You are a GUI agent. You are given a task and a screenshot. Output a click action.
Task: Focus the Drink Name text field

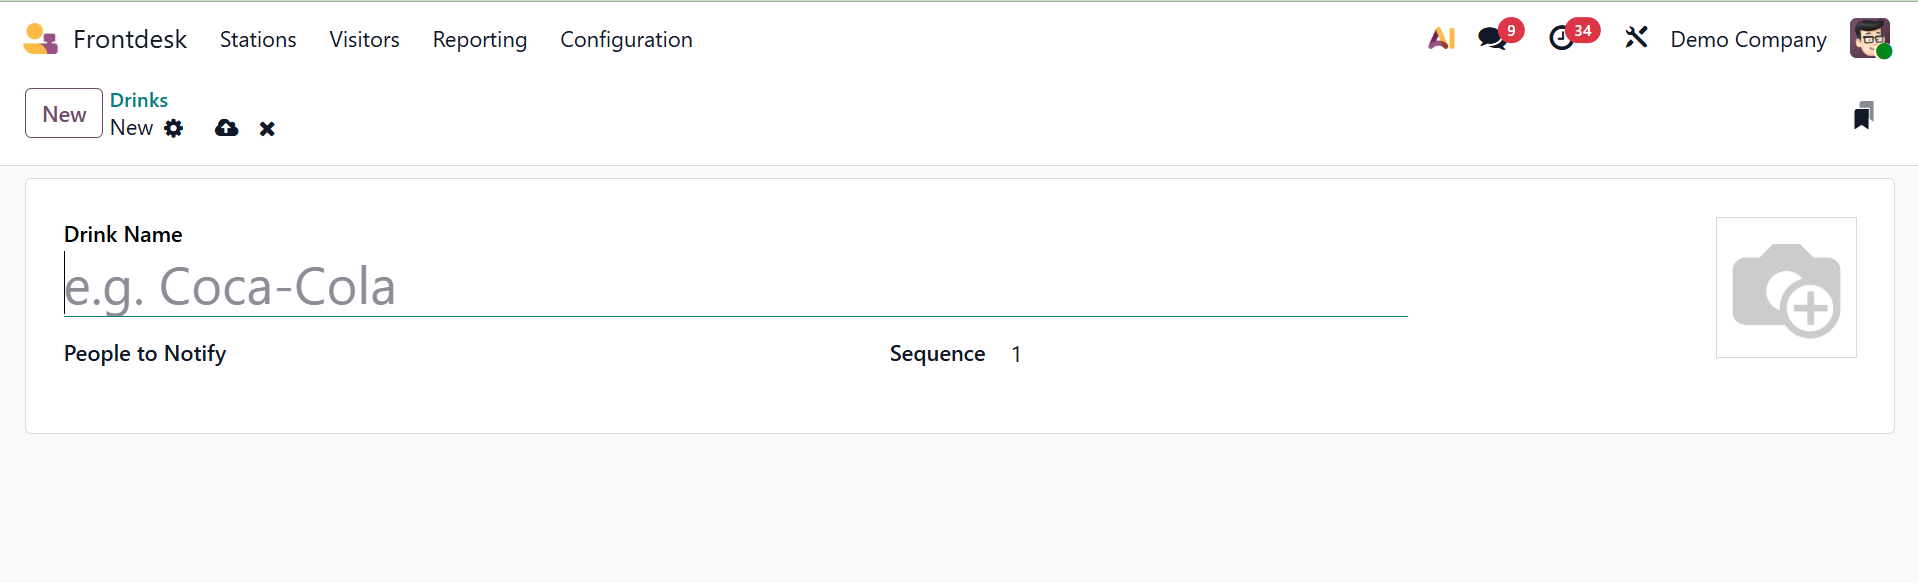point(735,287)
